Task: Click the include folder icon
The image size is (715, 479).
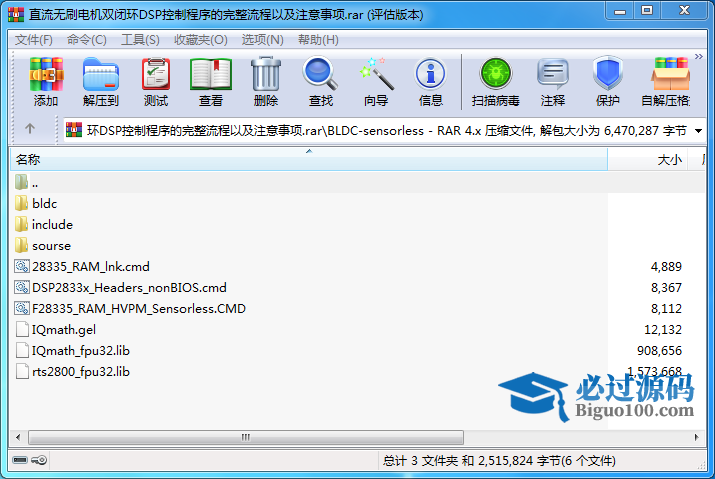Action: pos(21,224)
